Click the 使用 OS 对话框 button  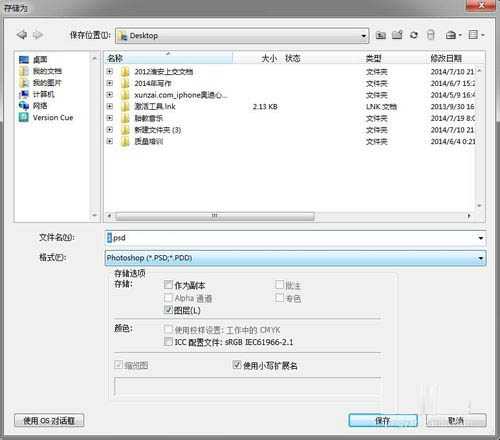tap(49, 420)
